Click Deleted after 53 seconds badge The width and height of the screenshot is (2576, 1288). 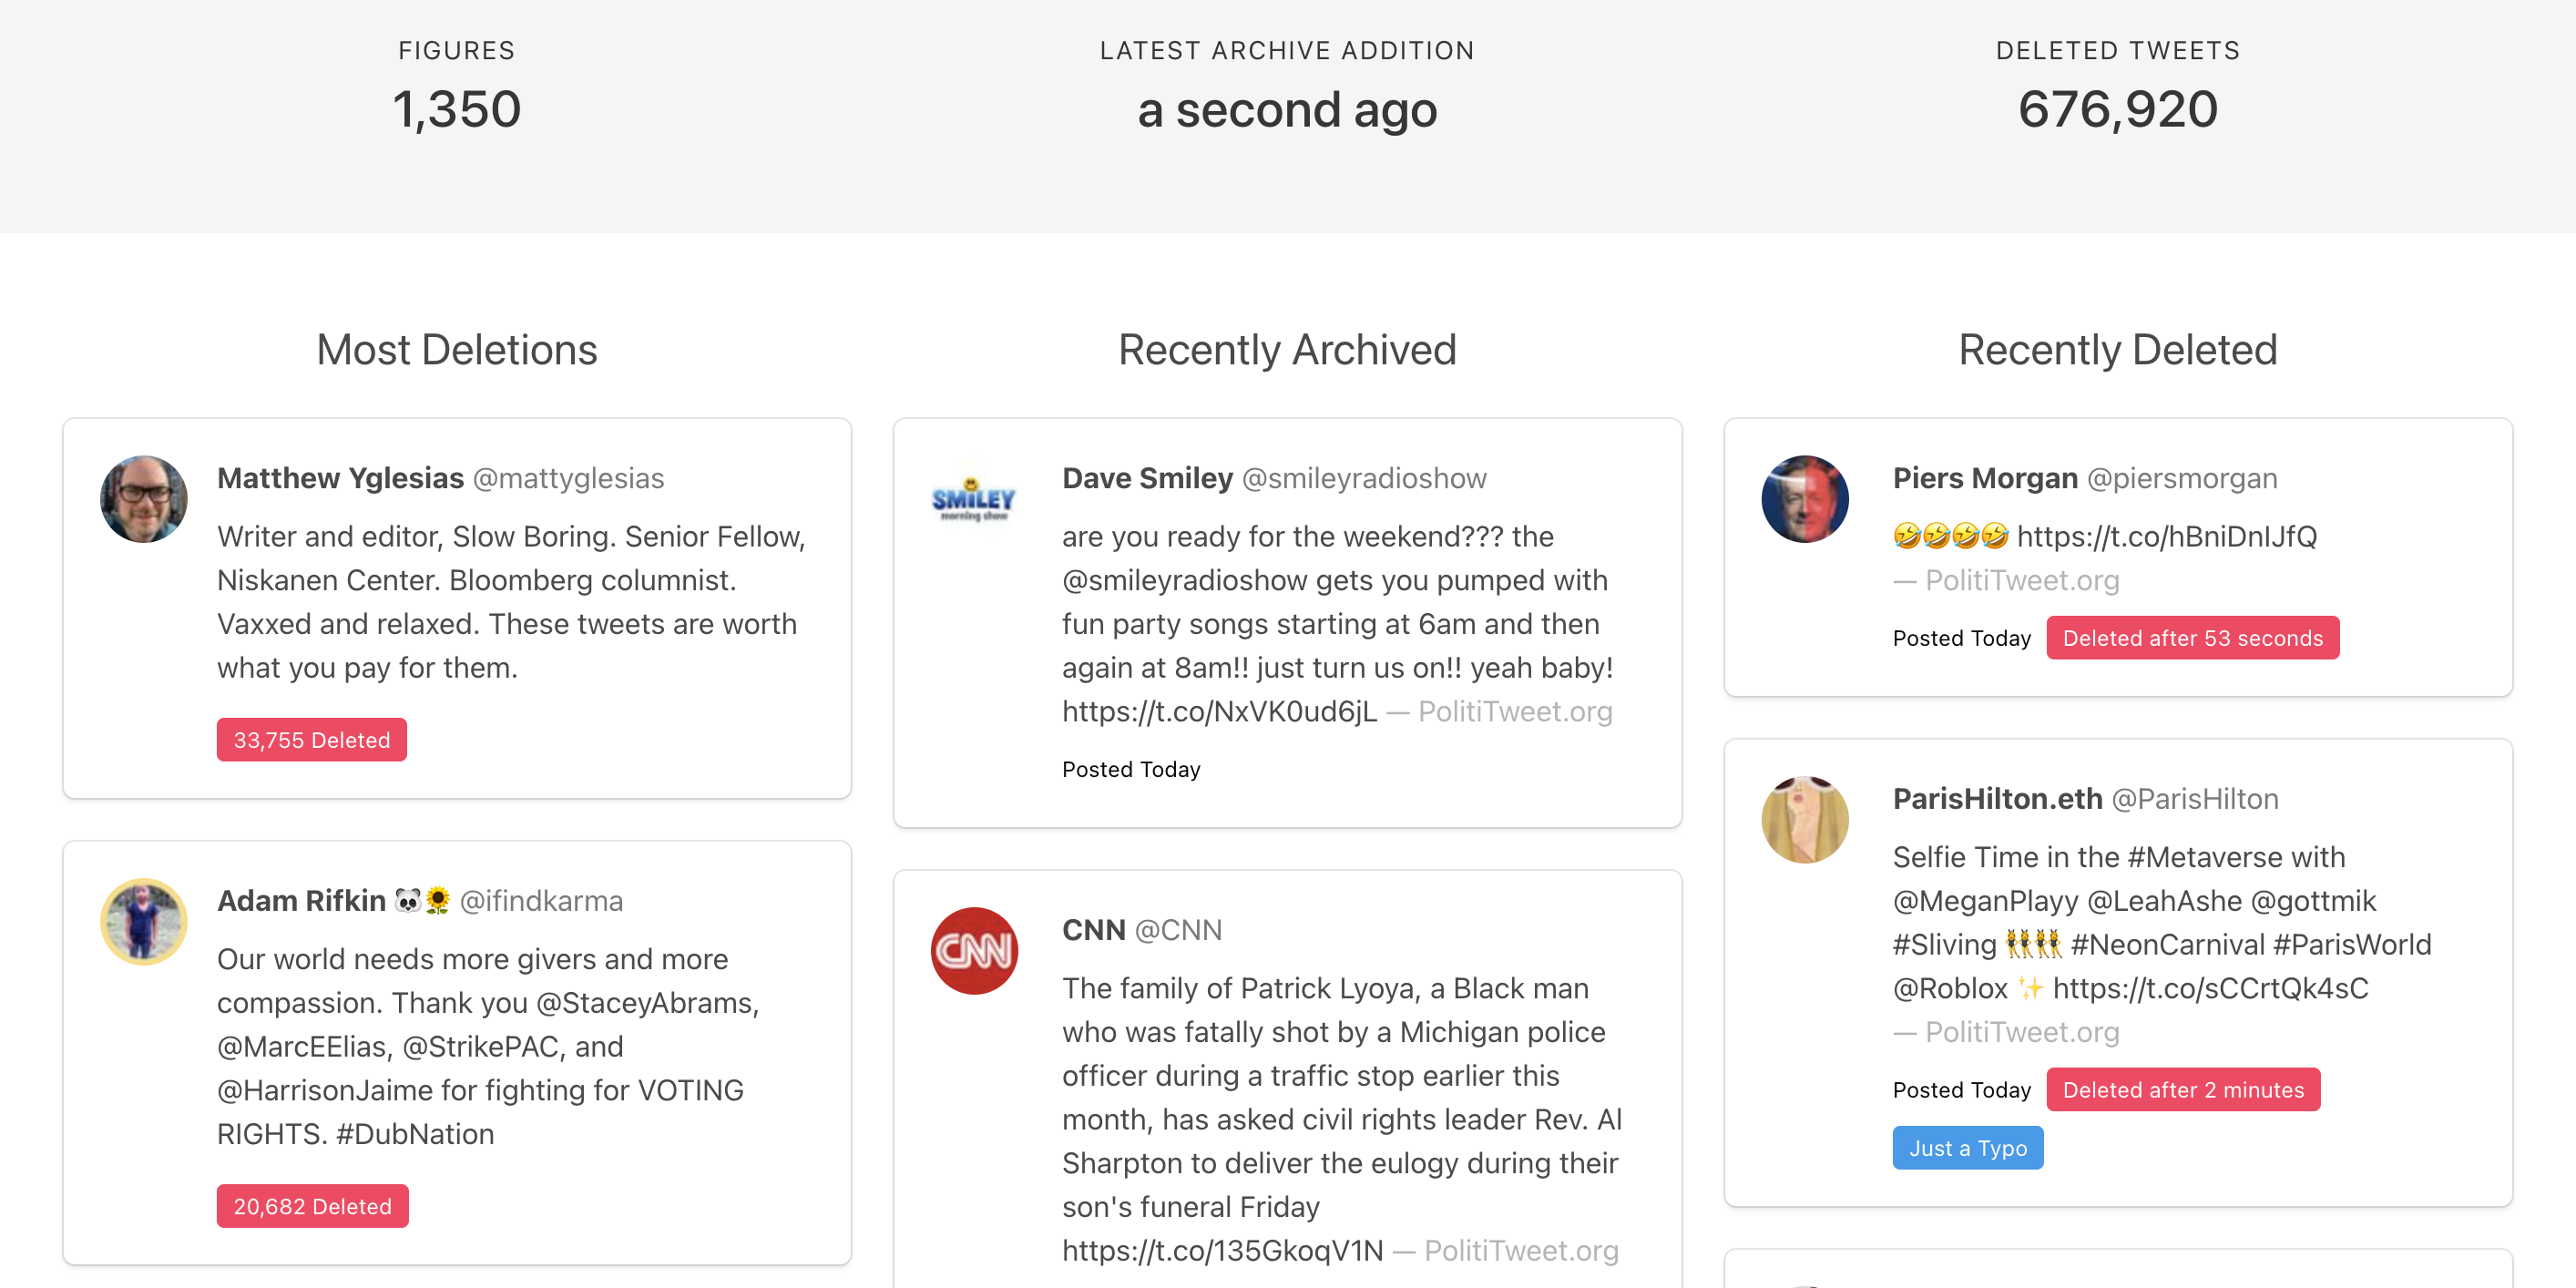[2193, 638]
